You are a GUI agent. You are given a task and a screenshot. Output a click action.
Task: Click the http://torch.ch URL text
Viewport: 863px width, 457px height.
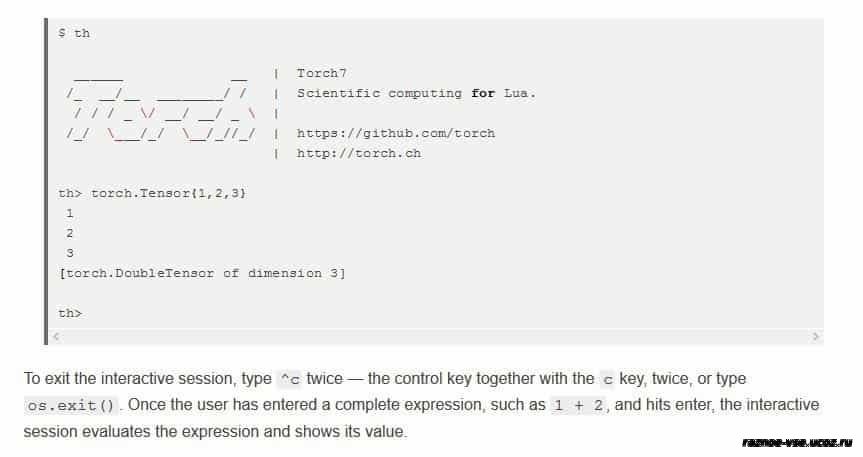click(x=359, y=153)
